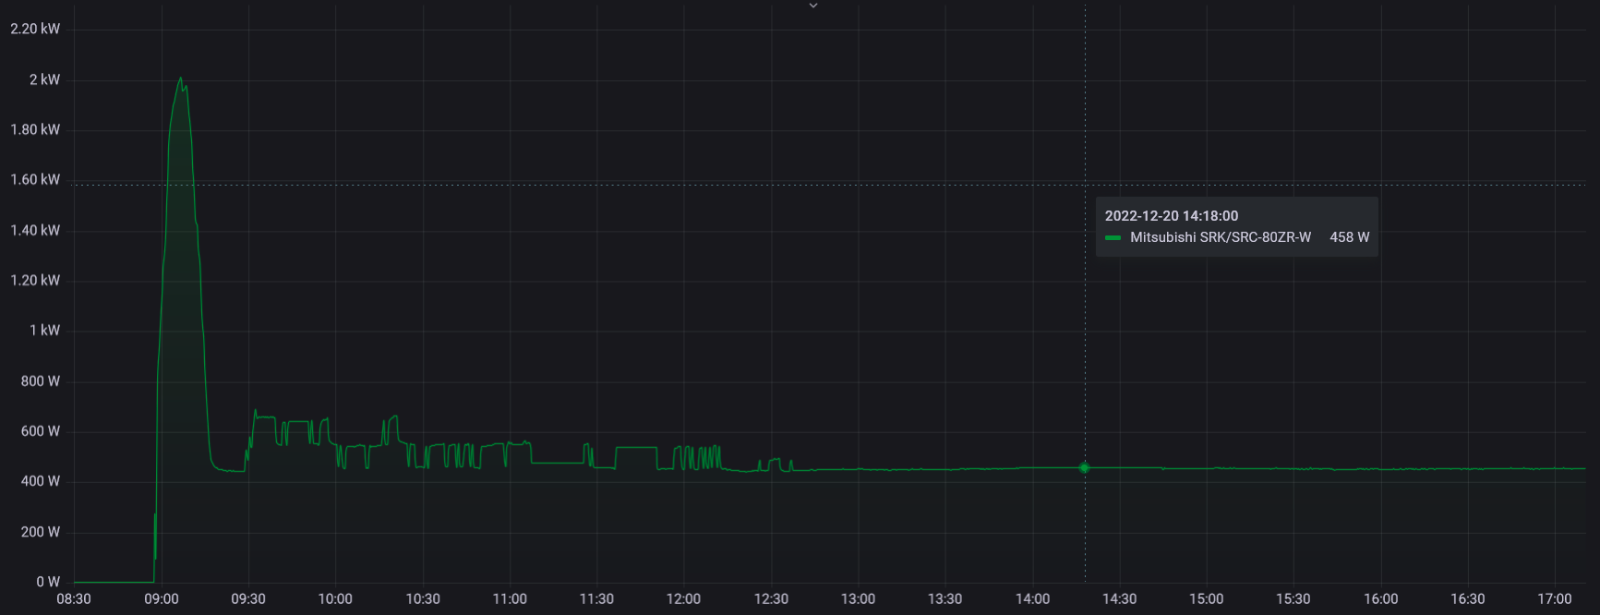Click the 2 kW y-axis label
The height and width of the screenshot is (615, 1600).
tap(44, 80)
